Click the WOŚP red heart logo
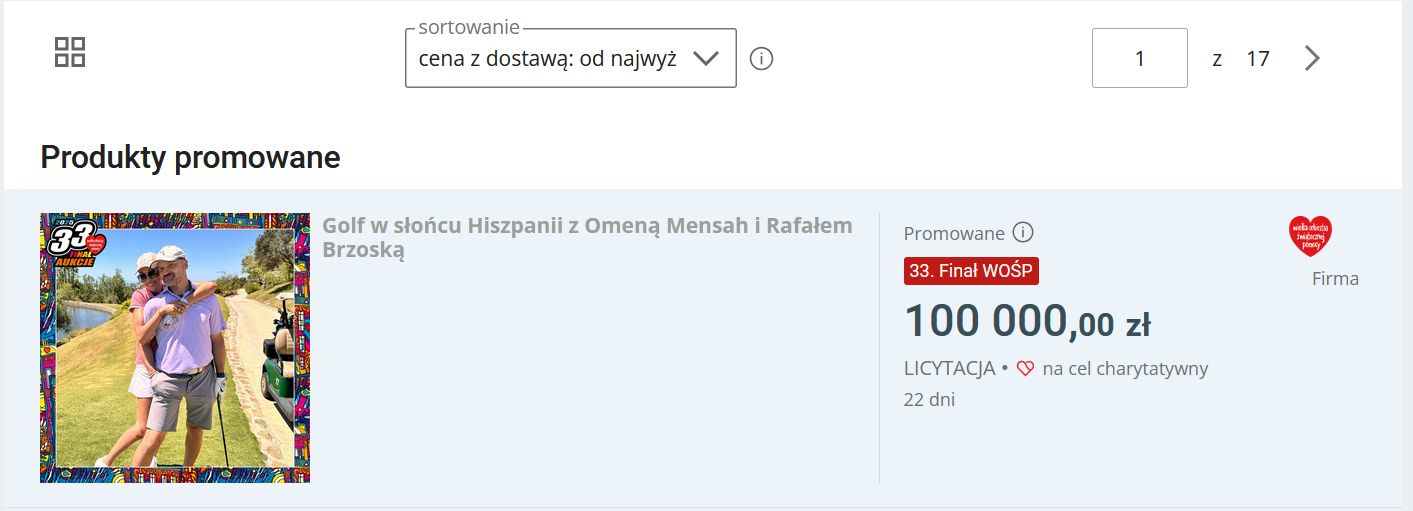Image resolution: width=1413 pixels, height=511 pixels. (1310, 237)
